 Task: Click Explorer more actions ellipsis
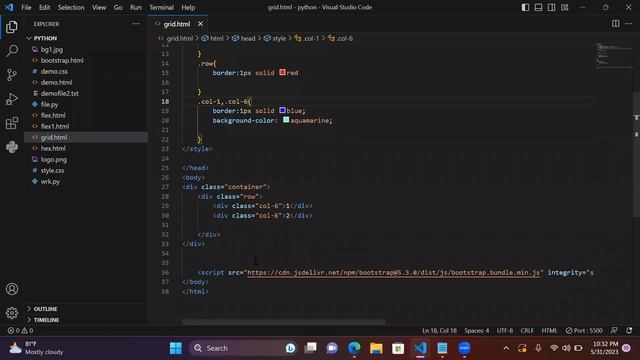(136, 24)
